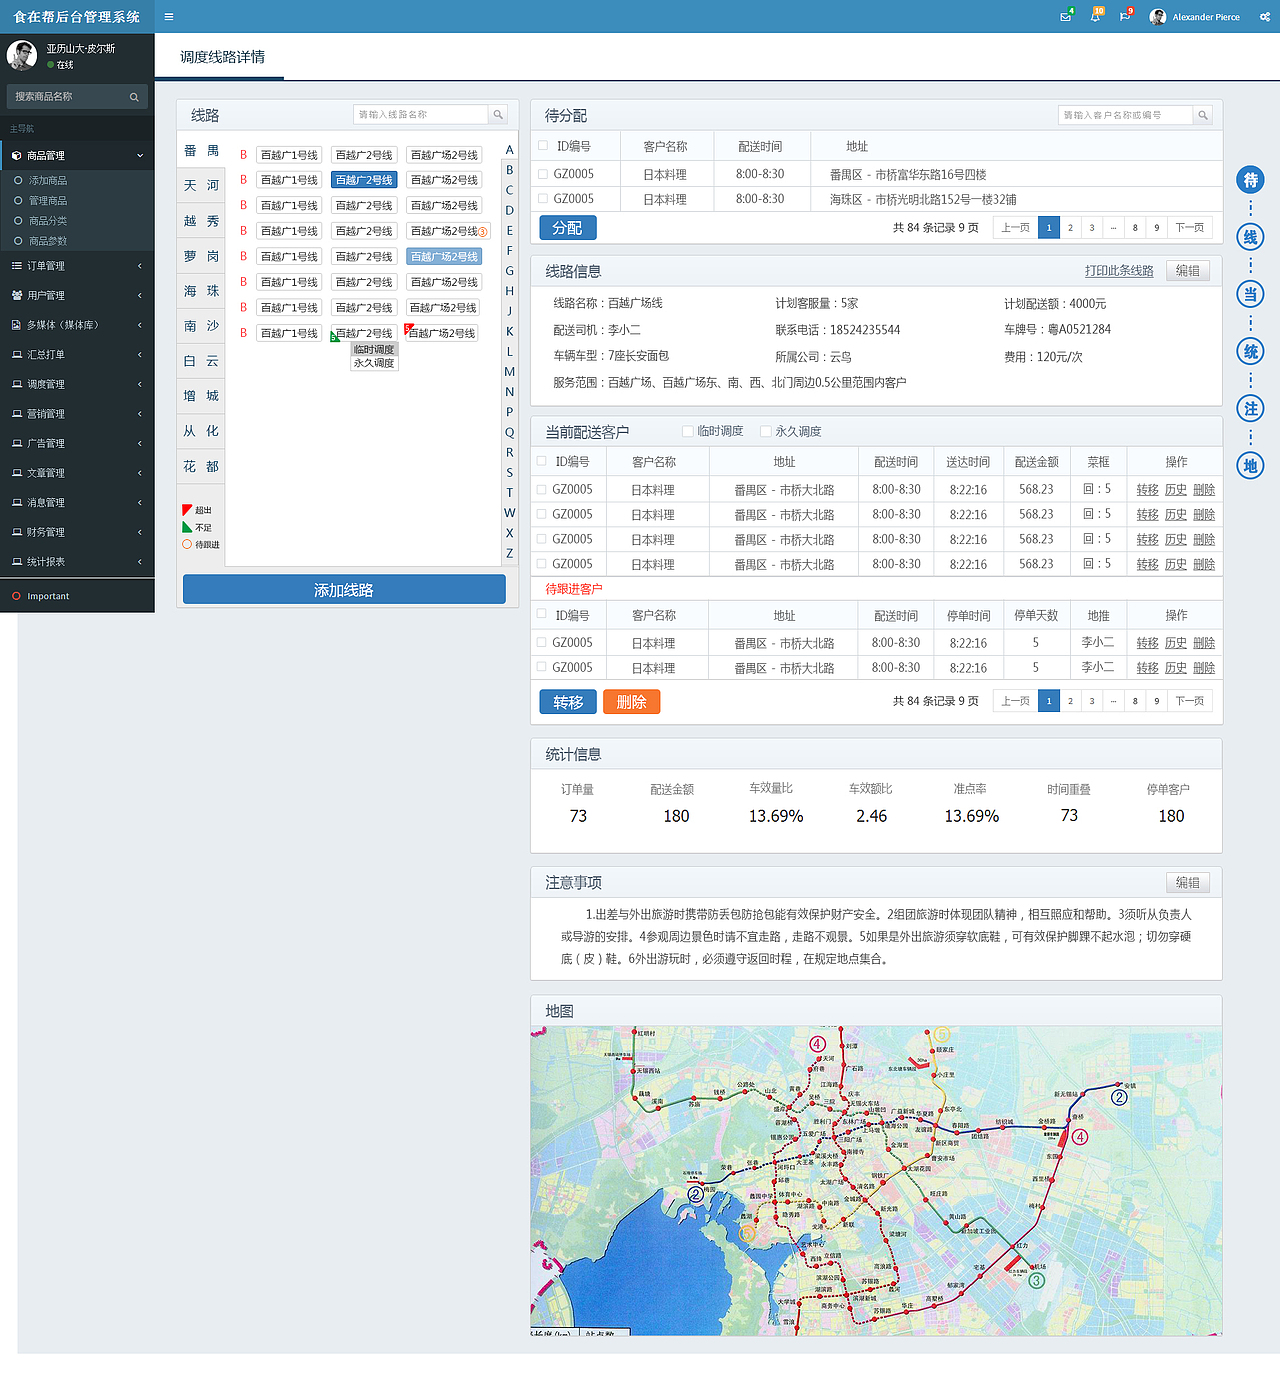Focus the route name search input field

click(x=421, y=115)
